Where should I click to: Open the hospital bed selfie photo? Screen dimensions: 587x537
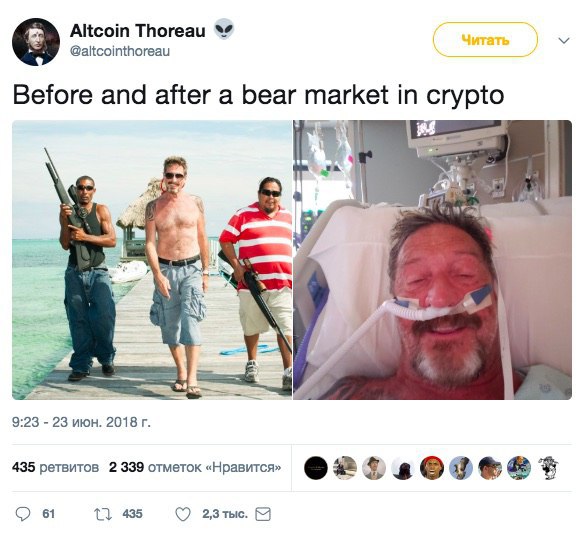[x=432, y=260]
